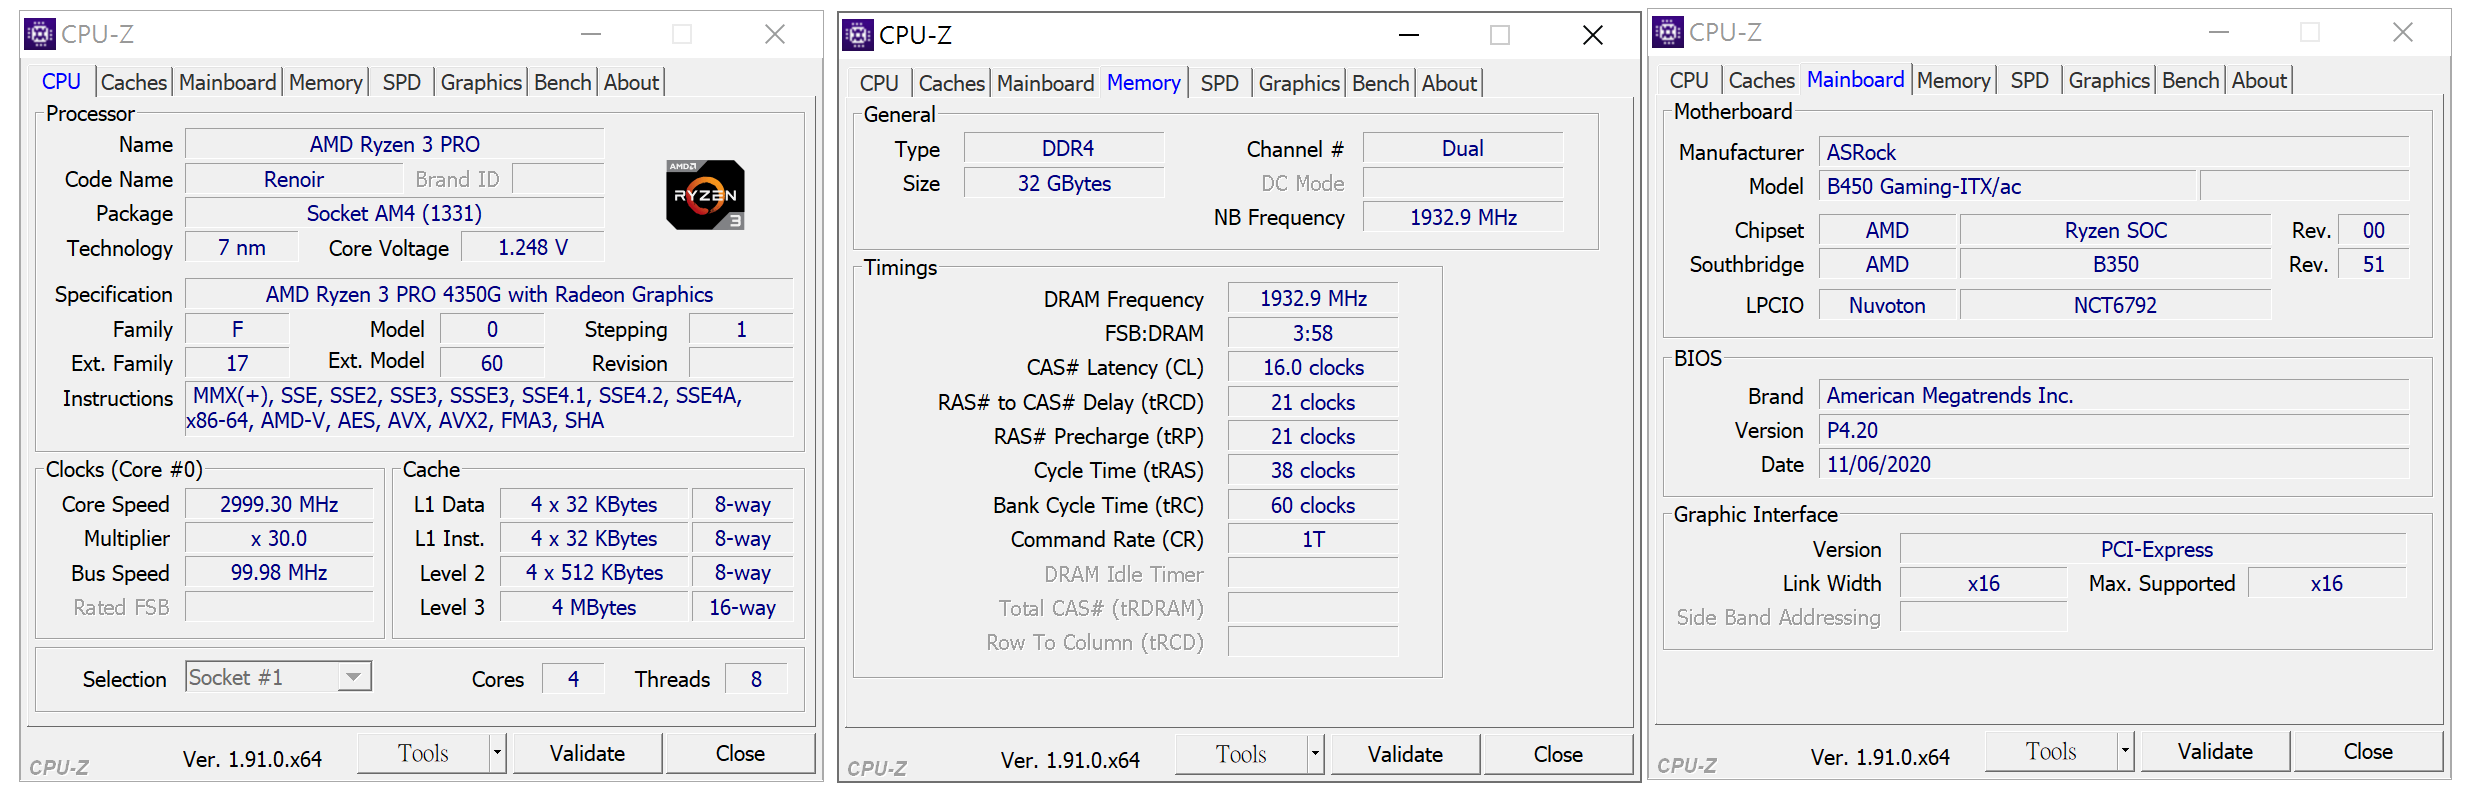Click Validate button in middle Memory window
The width and height of the screenshot is (2481, 801).
pos(1405,754)
